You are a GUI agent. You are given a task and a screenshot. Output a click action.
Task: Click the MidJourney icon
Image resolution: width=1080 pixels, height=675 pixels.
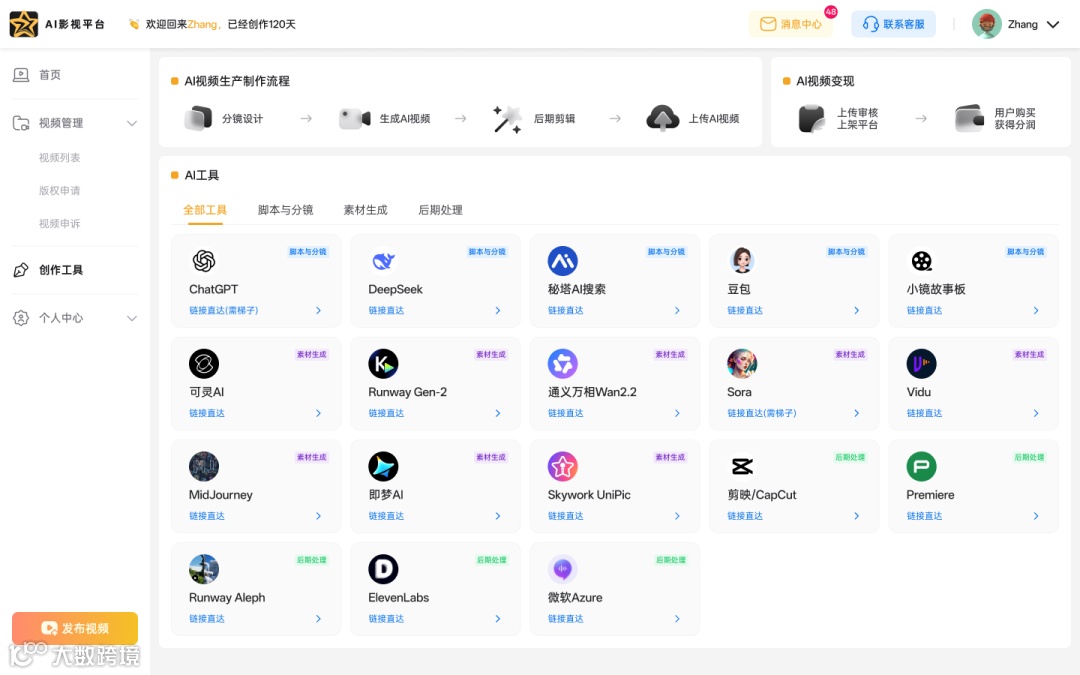click(x=204, y=466)
